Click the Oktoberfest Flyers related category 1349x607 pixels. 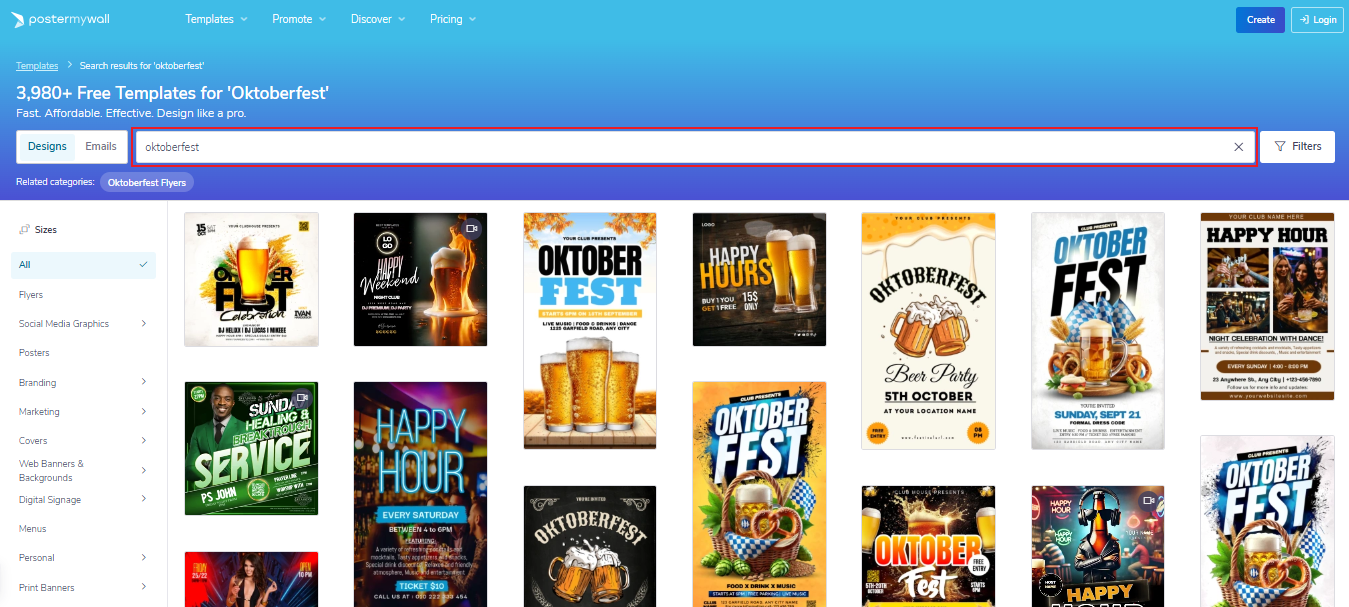coord(147,183)
